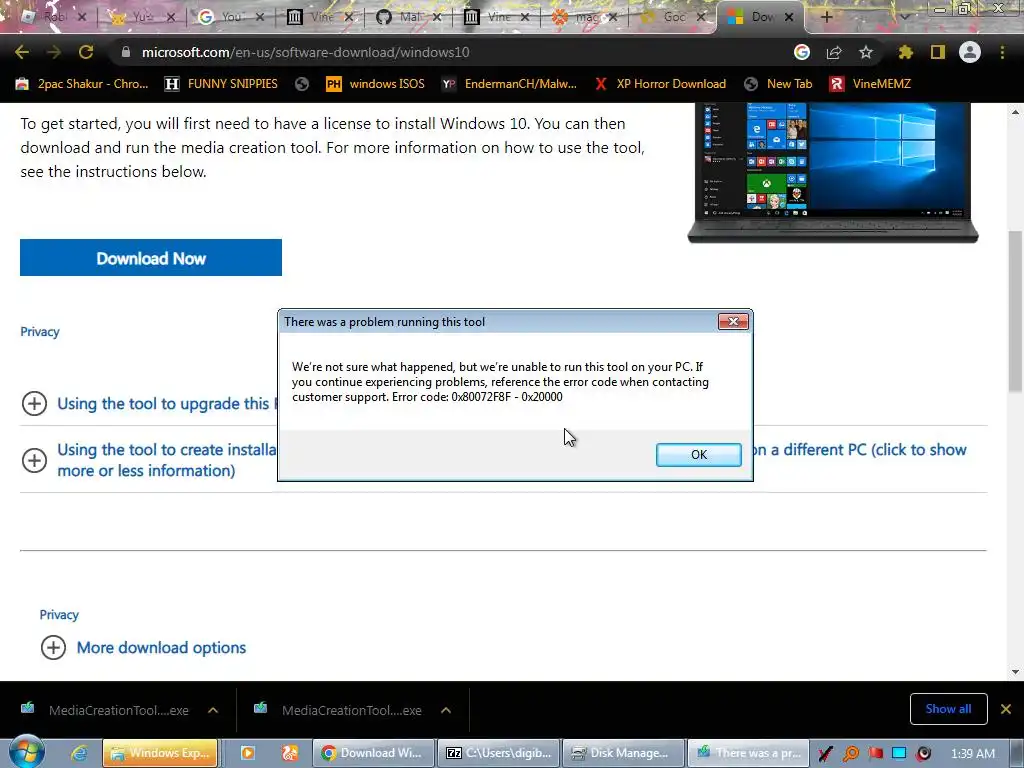The image size is (1024, 768).
Task: Open Privacy link below Download Now
Action: [40, 332]
